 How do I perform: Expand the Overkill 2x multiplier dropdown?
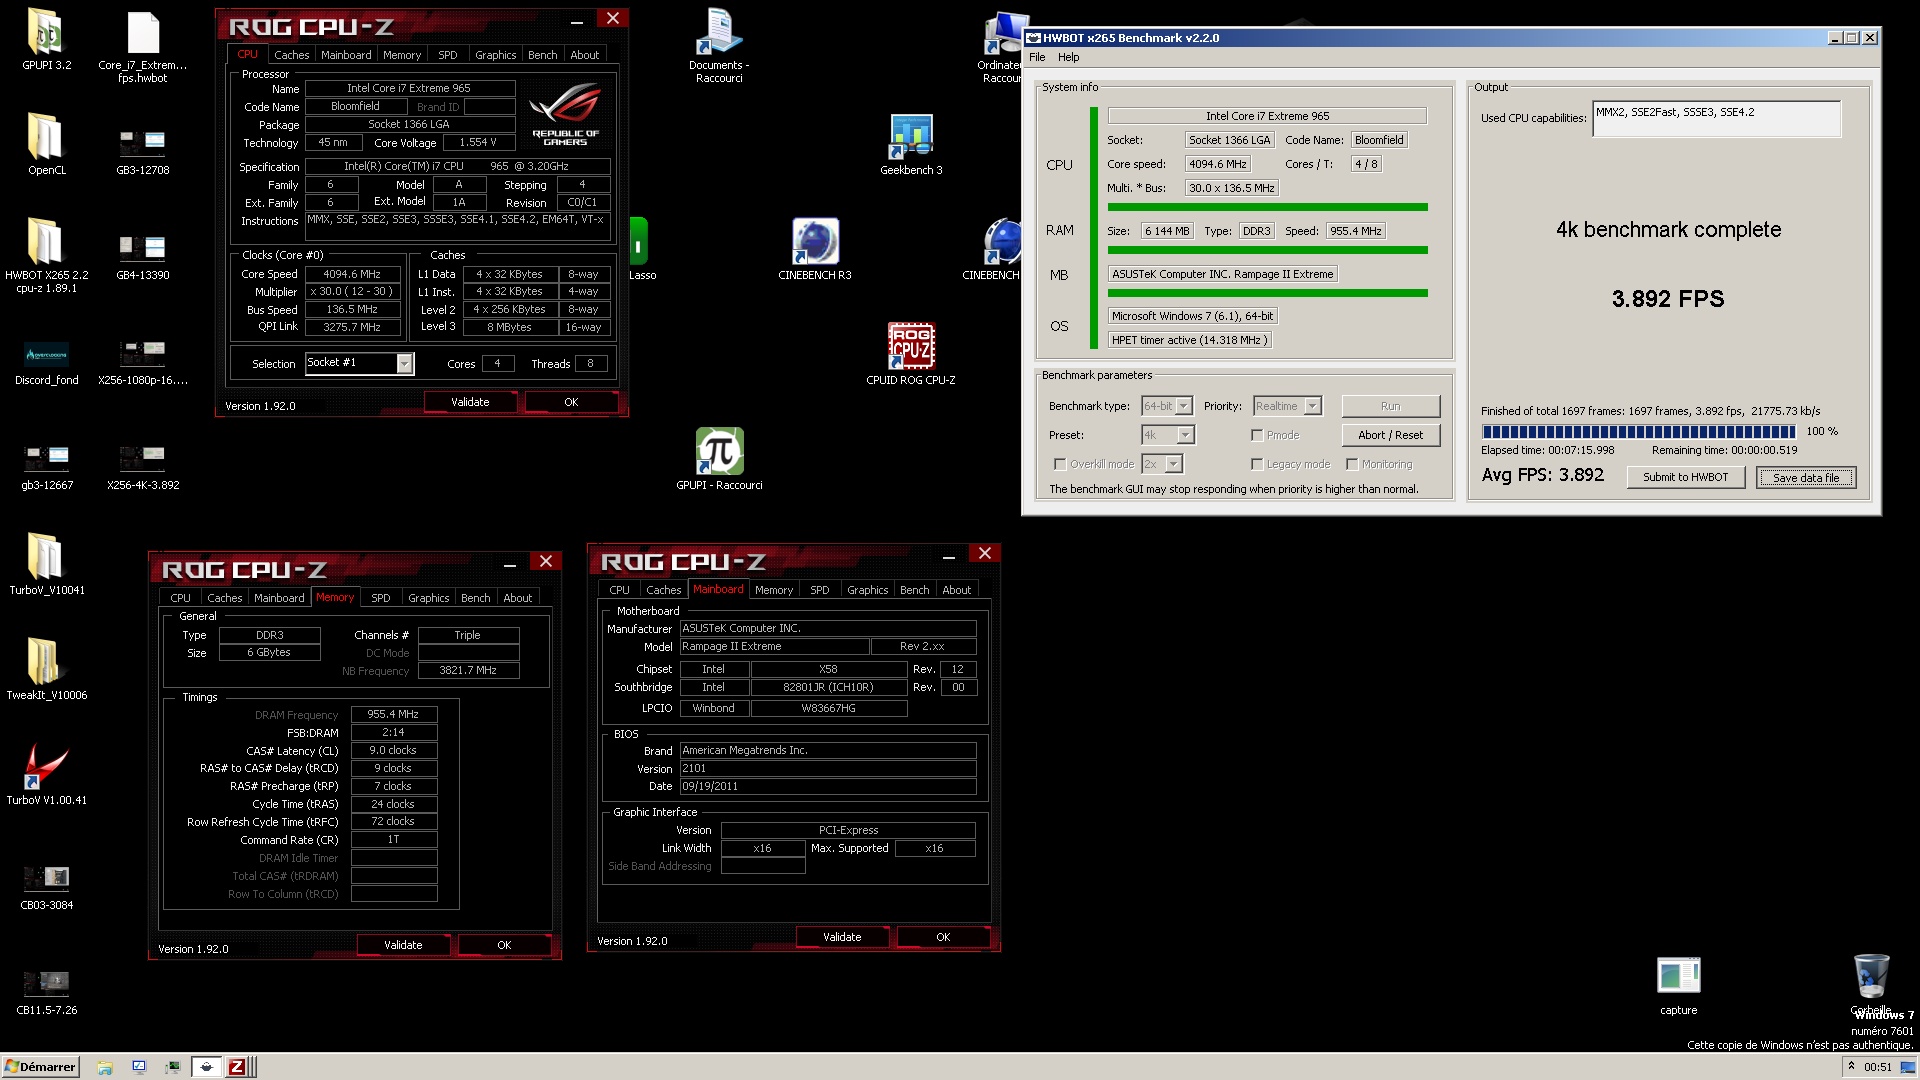[1174, 464]
